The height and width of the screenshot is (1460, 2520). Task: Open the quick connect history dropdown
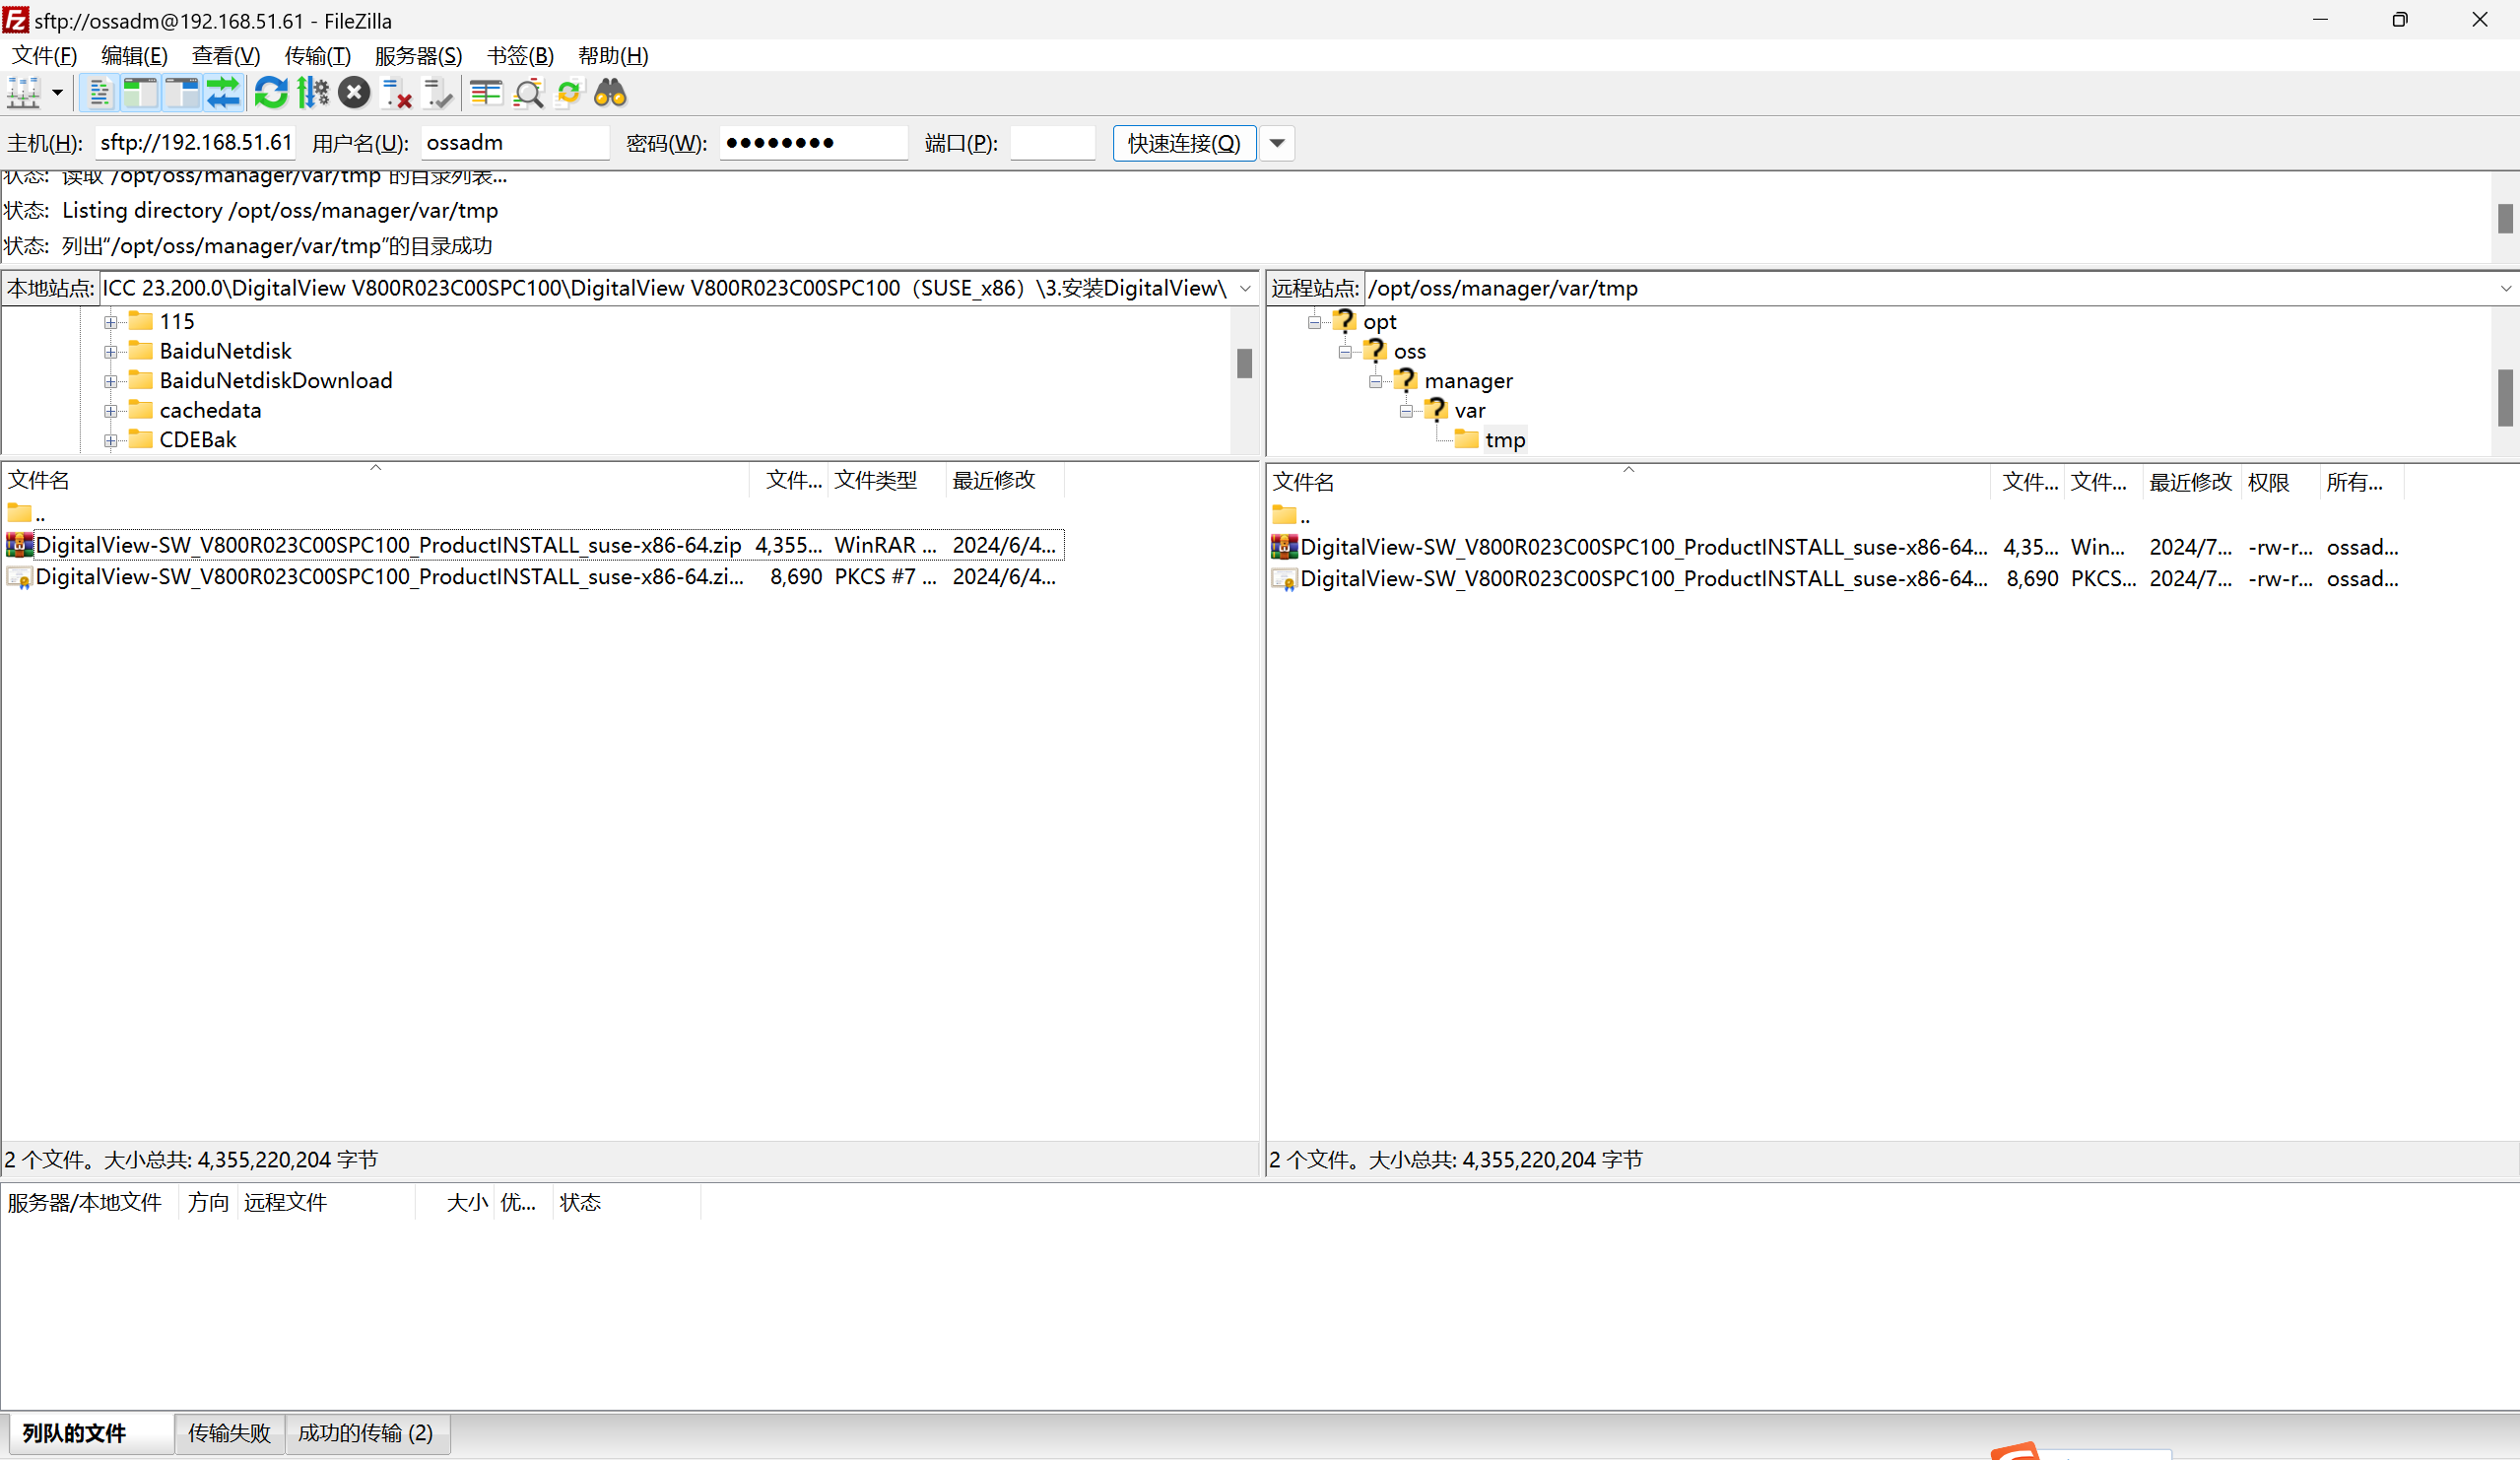click(1277, 143)
